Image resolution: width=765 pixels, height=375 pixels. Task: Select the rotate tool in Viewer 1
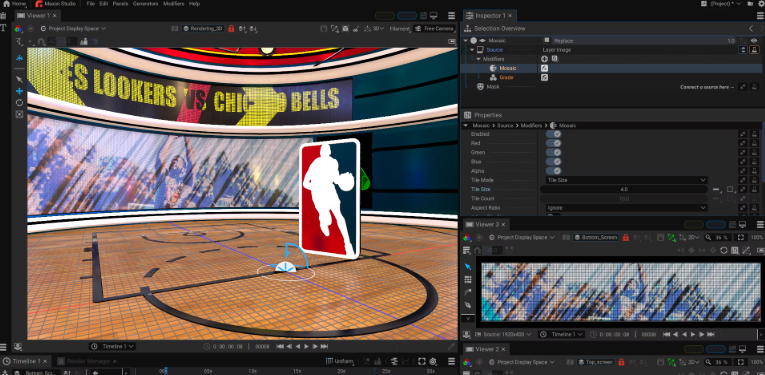tap(19, 103)
